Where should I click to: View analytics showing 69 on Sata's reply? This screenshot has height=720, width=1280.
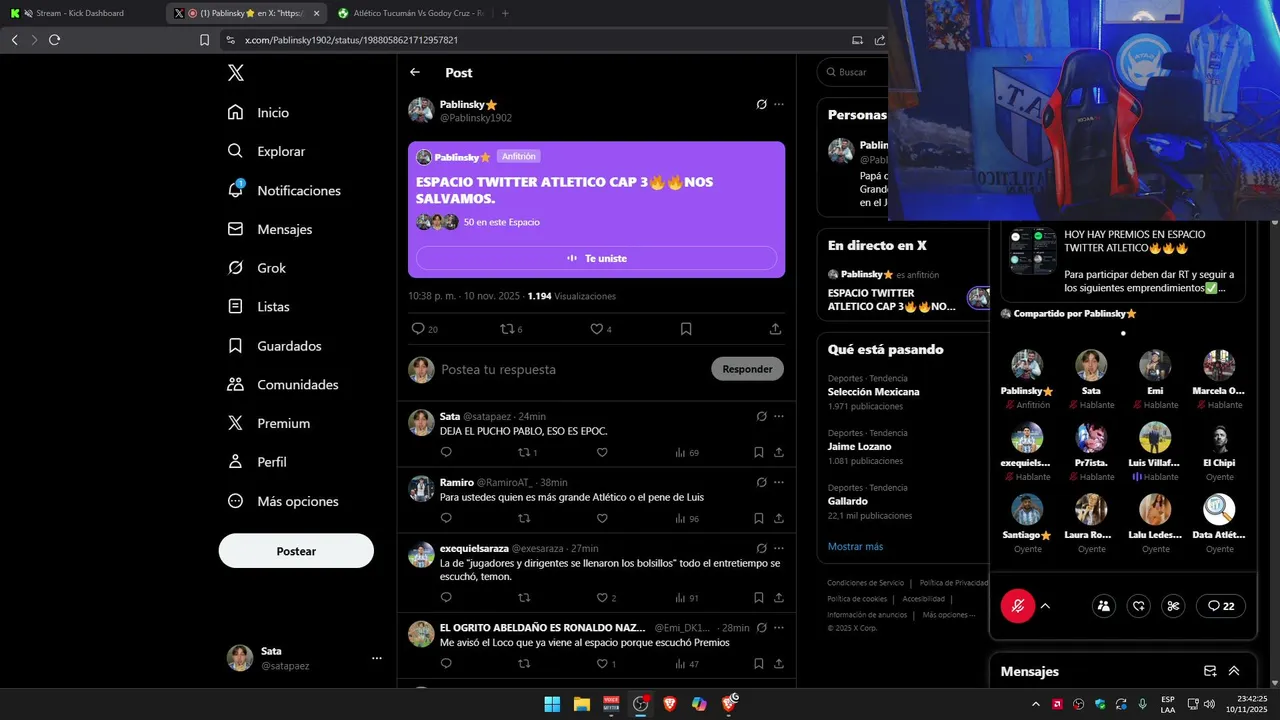pos(687,452)
